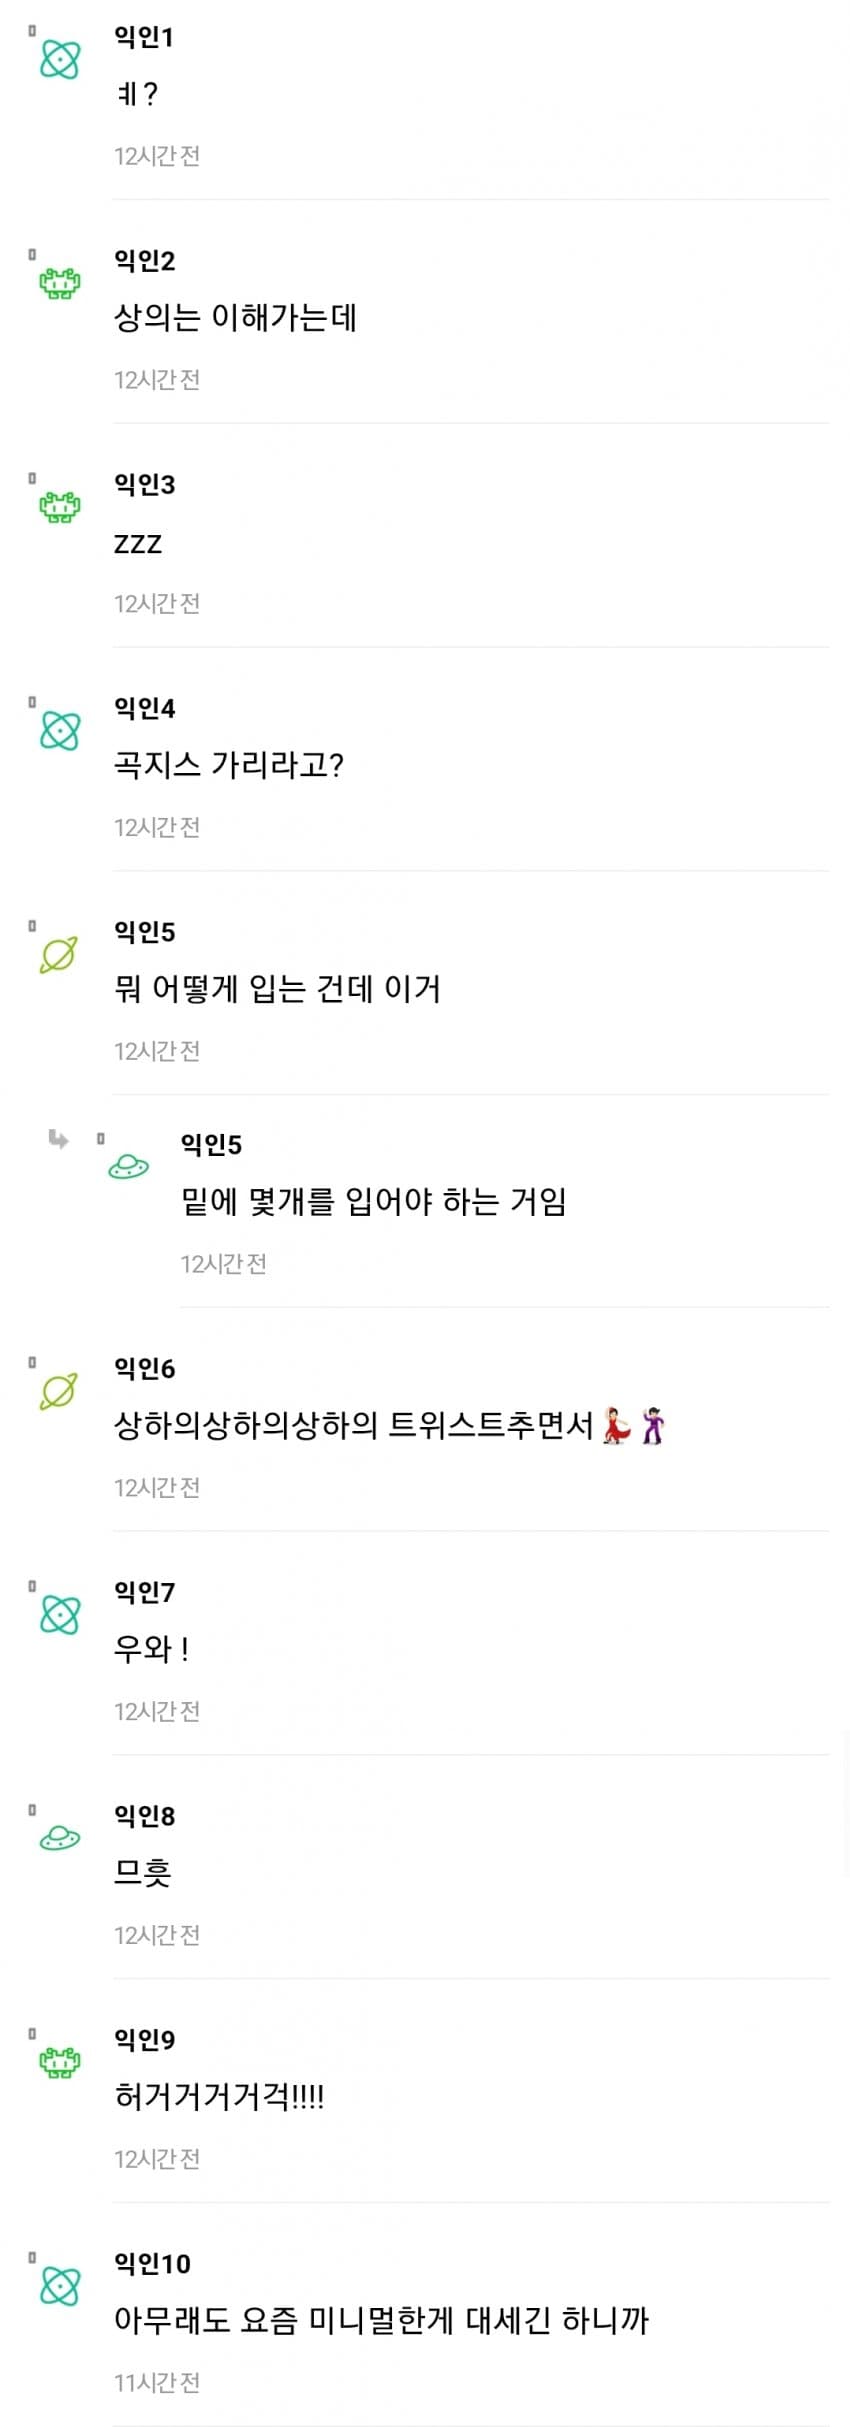850x2427 pixels.
Task: Tap the reply arrow icon before the nested 익인5 comment
Action: pos(59,1139)
